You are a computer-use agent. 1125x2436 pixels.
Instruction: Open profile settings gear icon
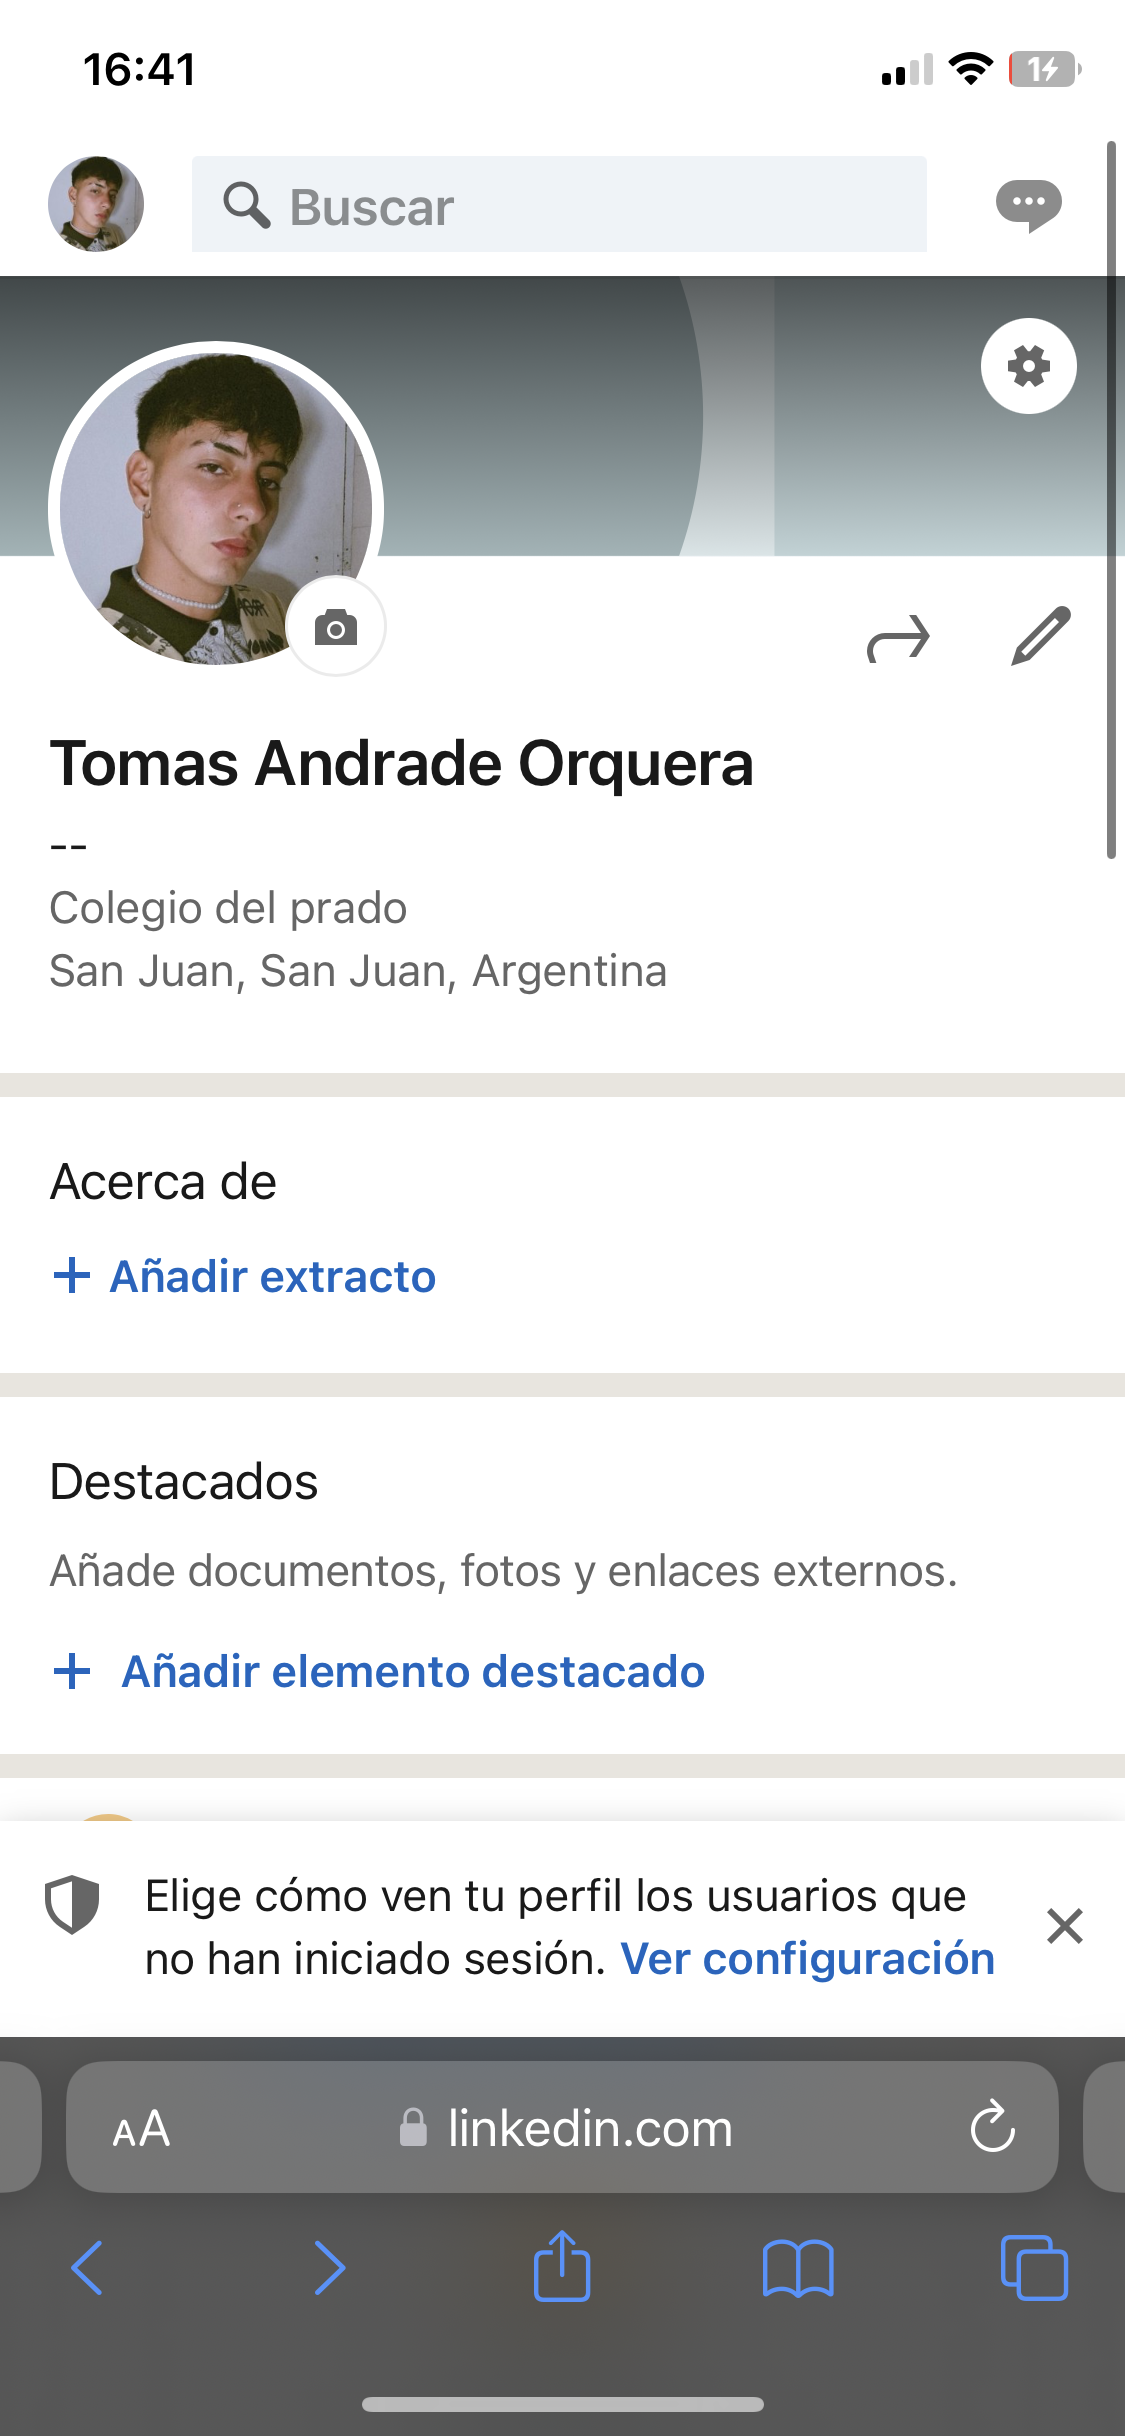(x=1028, y=366)
